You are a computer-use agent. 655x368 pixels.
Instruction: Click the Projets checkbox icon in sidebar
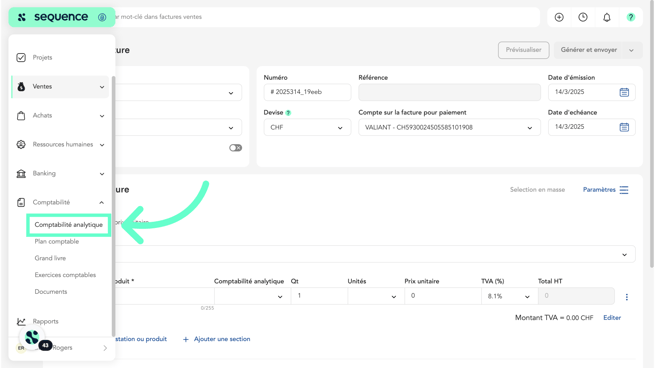coord(21,57)
